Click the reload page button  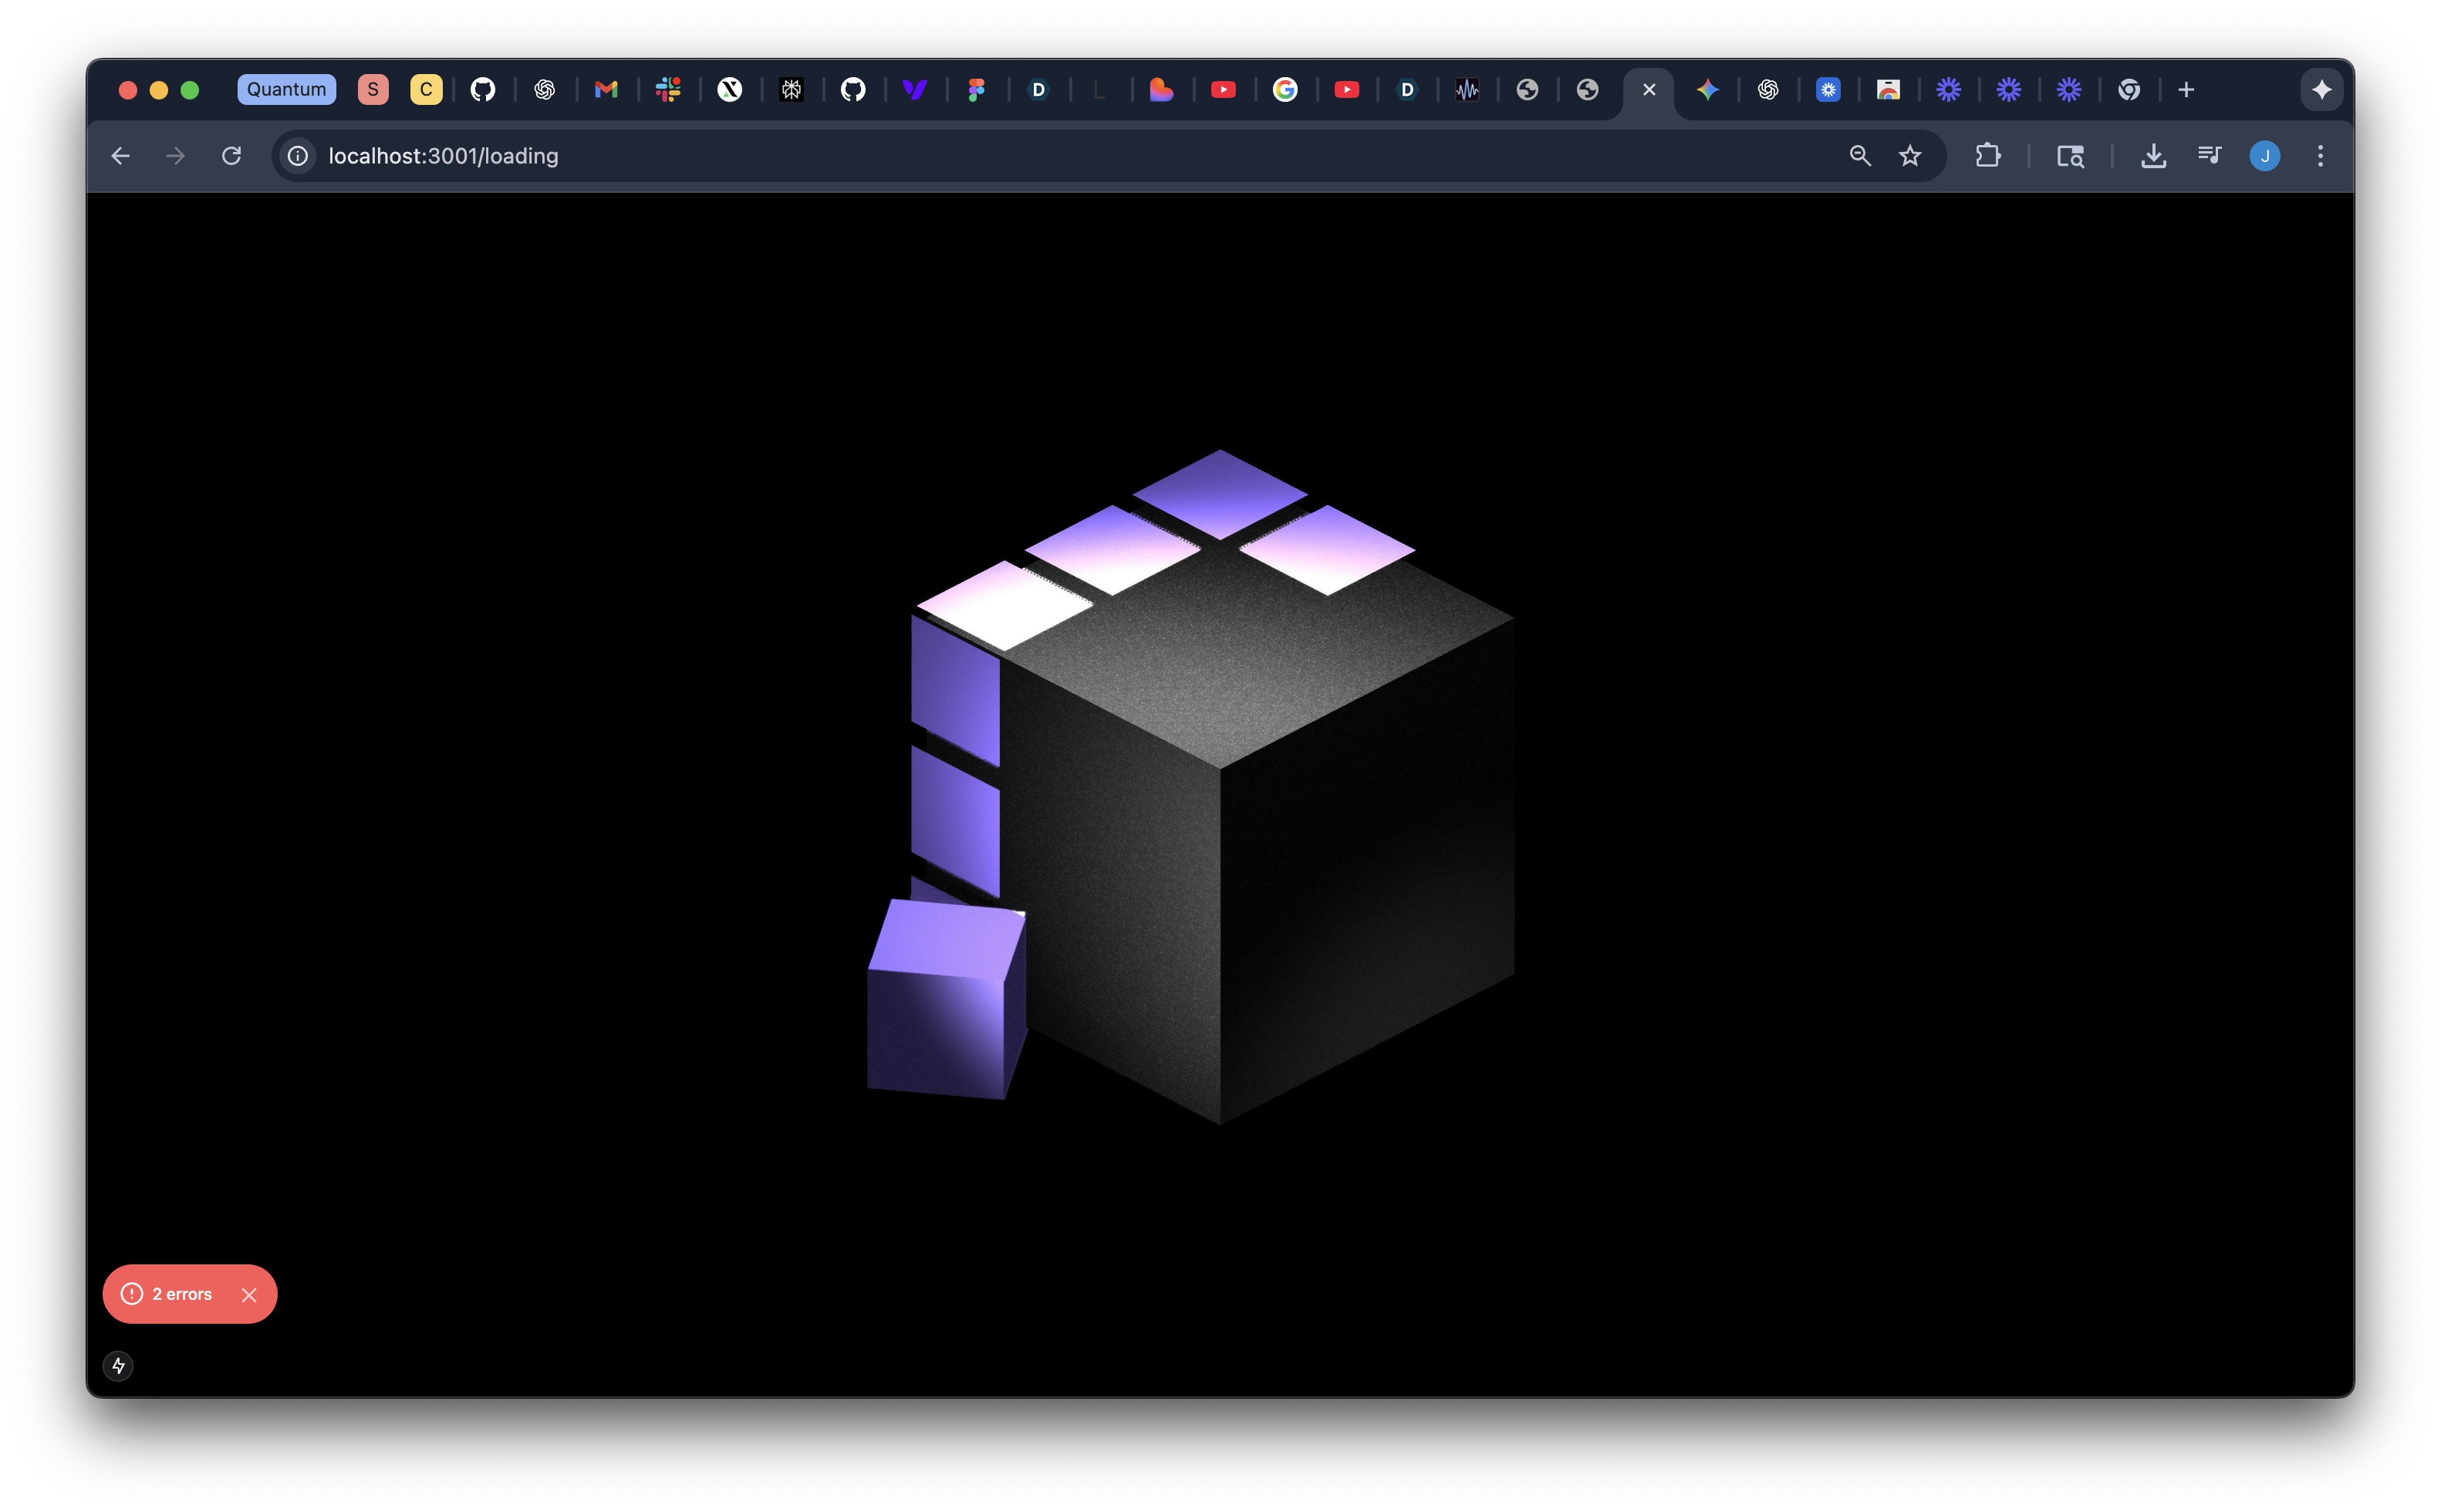[x=231, y=156]
